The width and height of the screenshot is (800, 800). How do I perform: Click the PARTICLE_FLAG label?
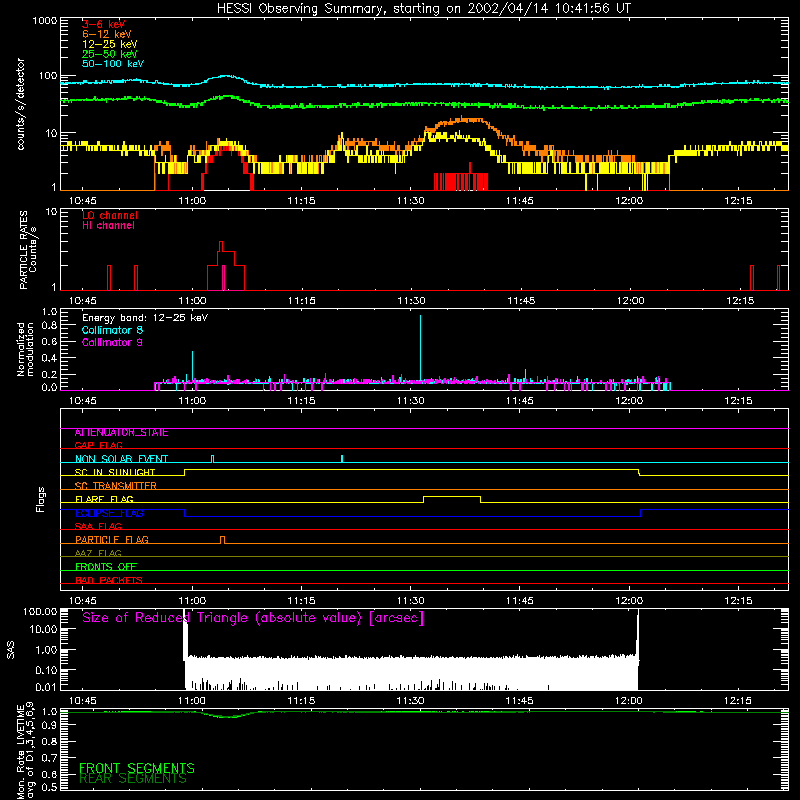pos(112,540)
